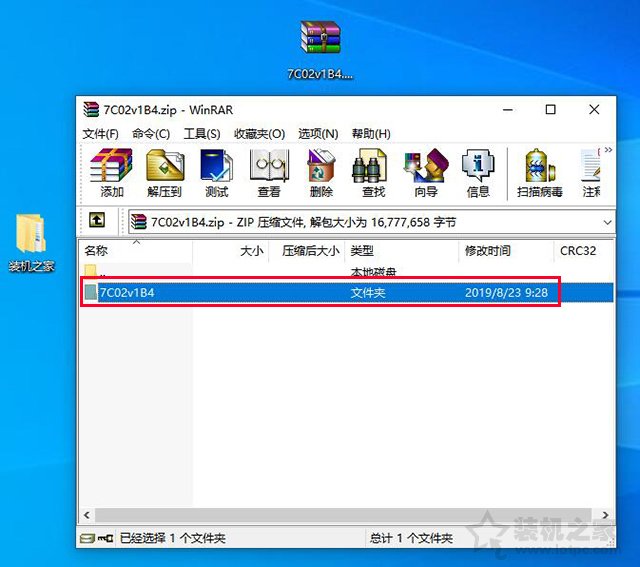Sort by the 压缩后大小 column header
Viewport: 640px width, 567px height.
(307, 251)
